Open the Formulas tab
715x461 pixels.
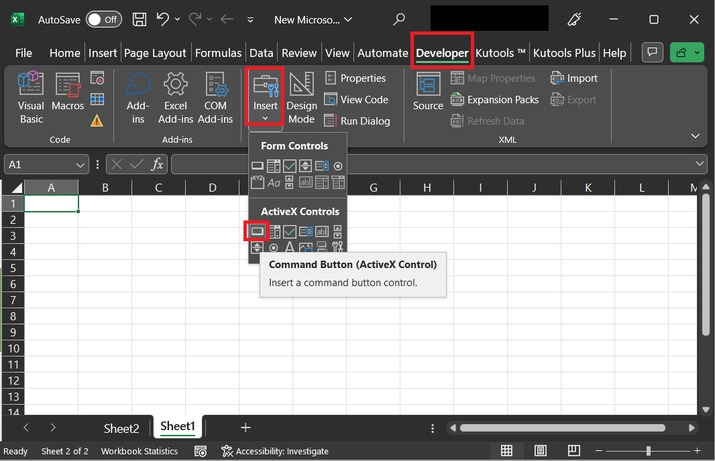click(x=218, y=53)
